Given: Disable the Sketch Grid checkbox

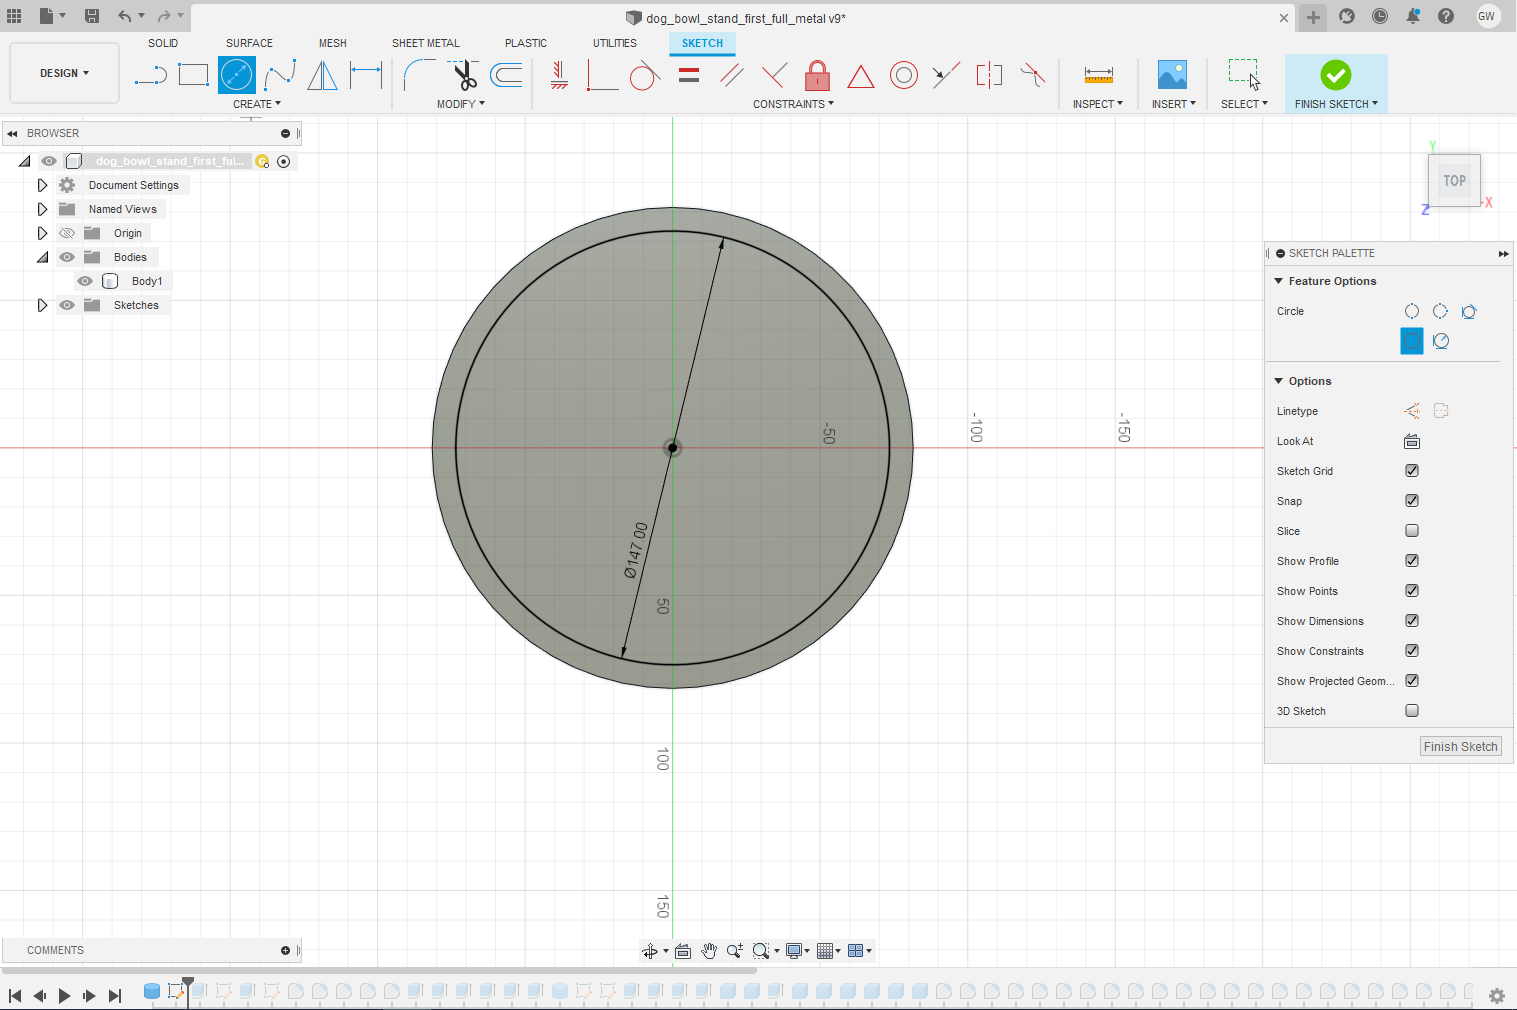Looking at the screenshot, I should [x=1411, y=471].
